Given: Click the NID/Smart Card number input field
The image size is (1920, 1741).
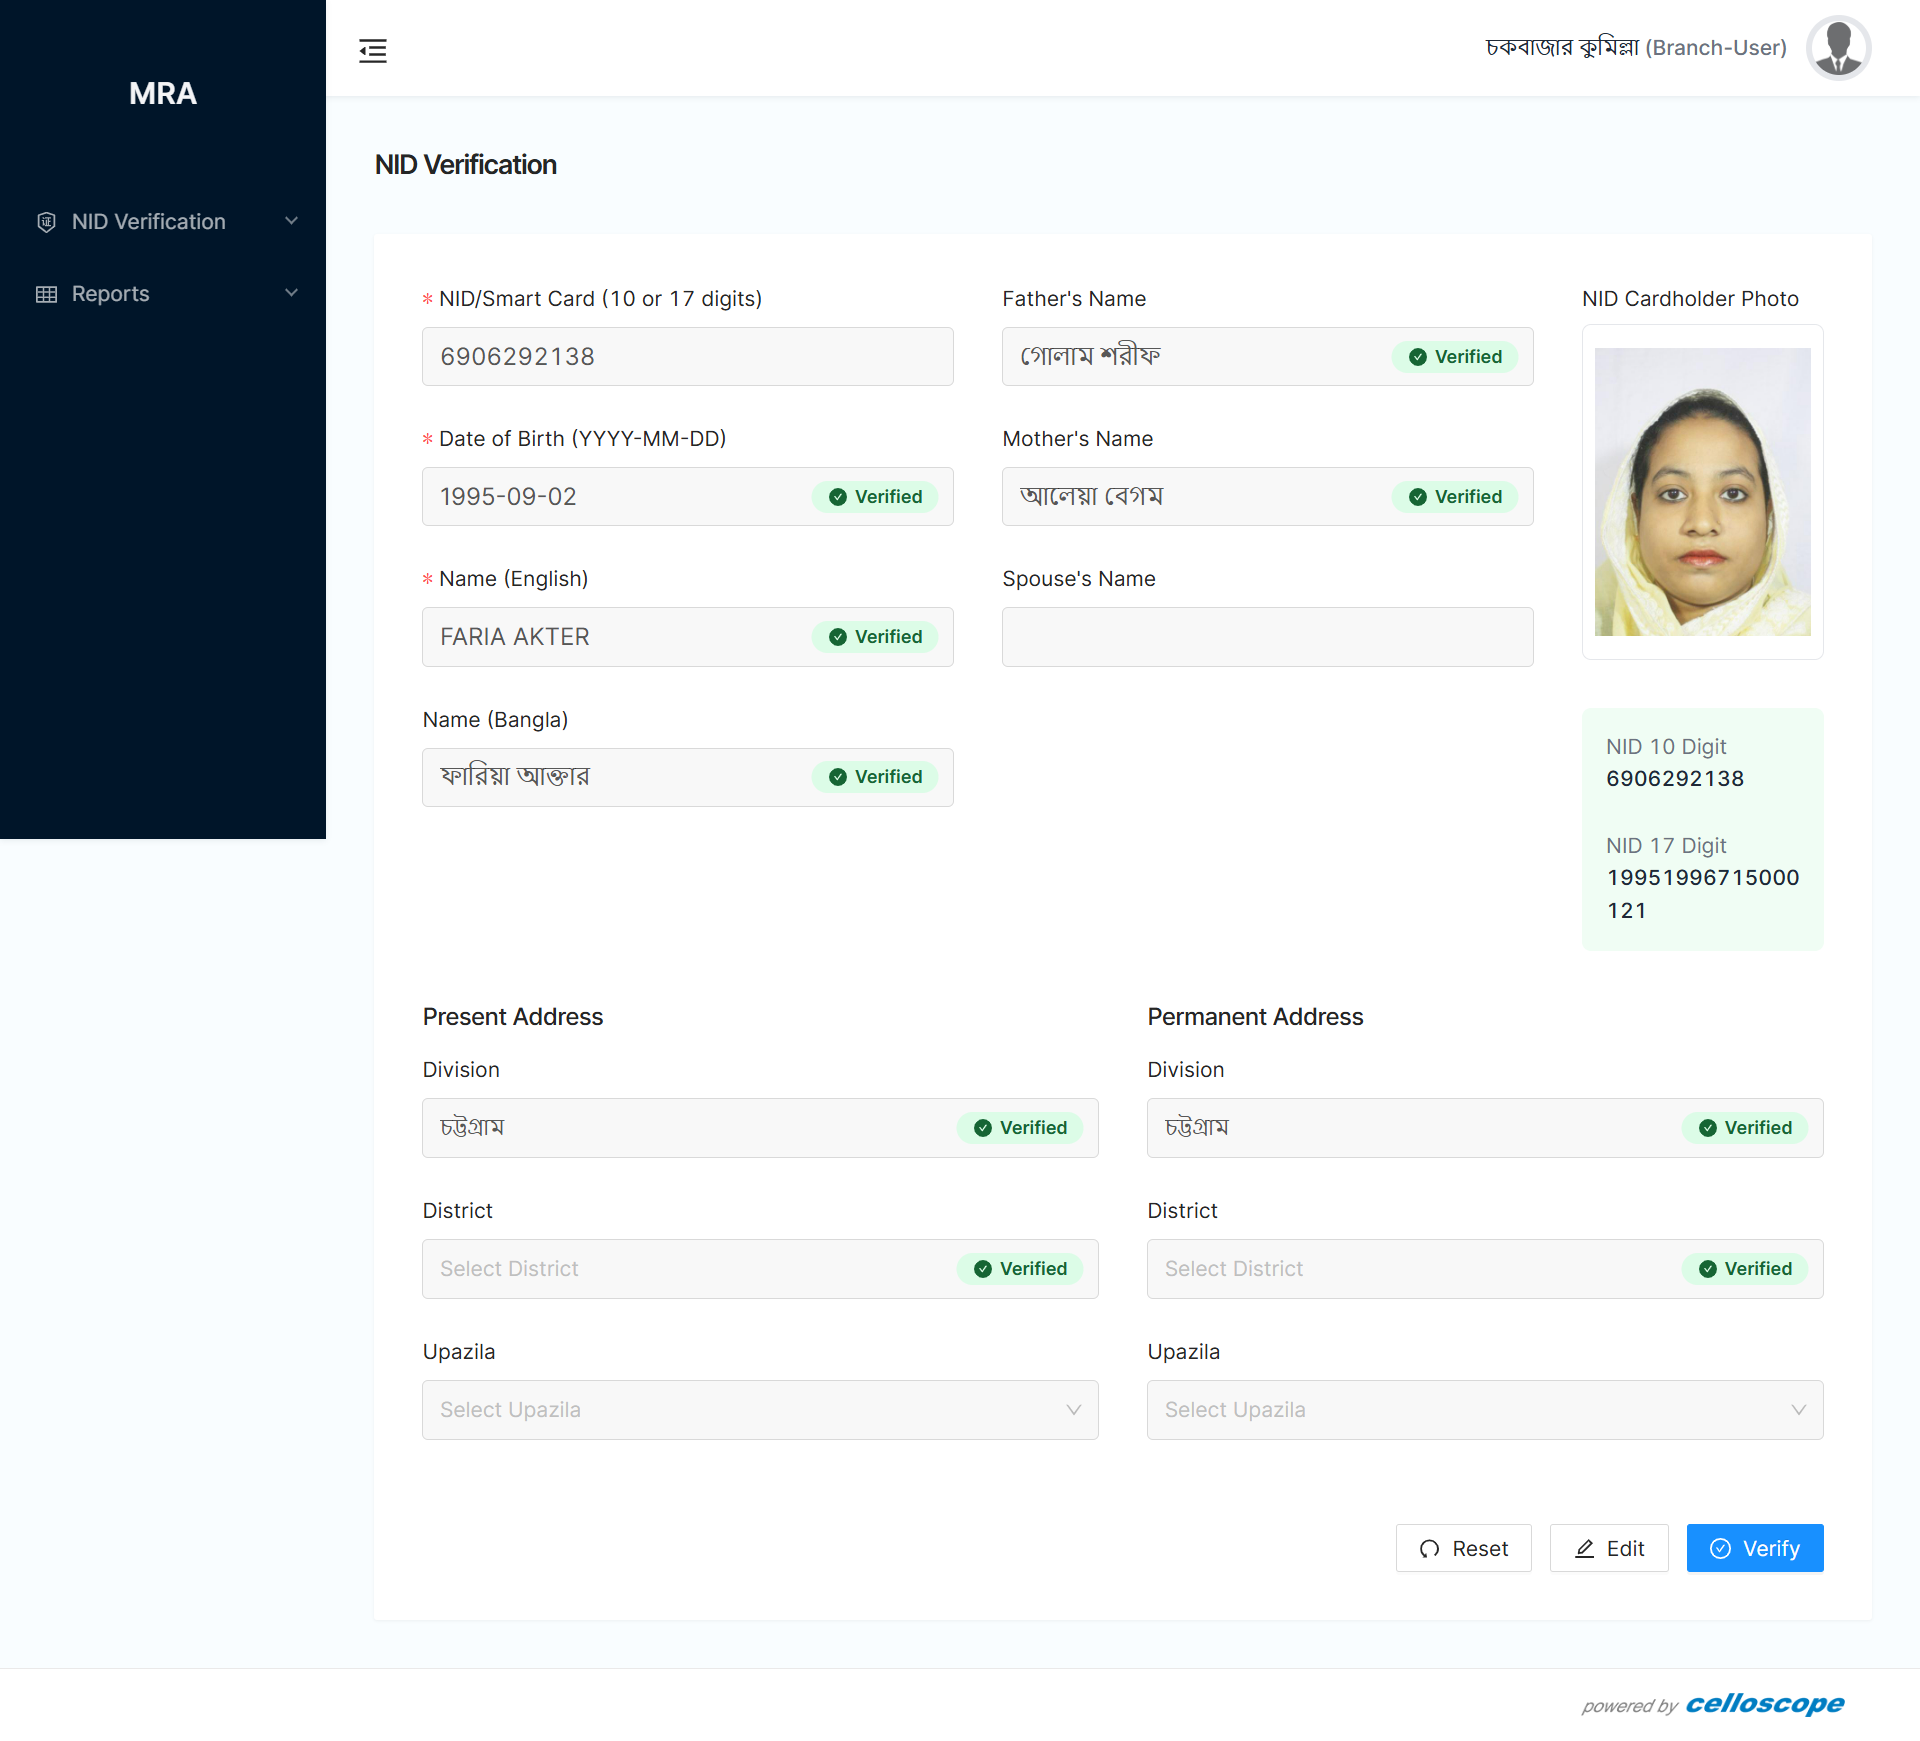Looking at the screenshot, I should 687,357.
